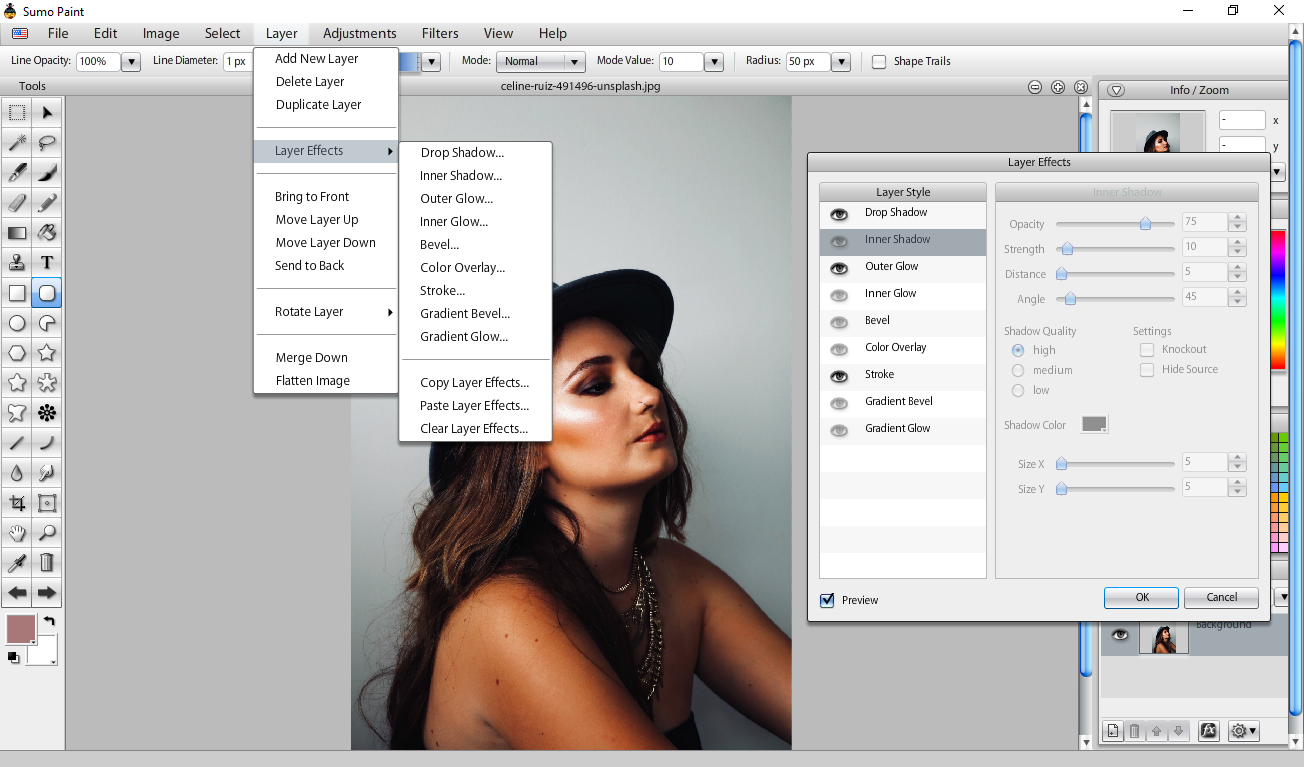
Task: Grab the Hand tool for panning
Action: (16, 533)
